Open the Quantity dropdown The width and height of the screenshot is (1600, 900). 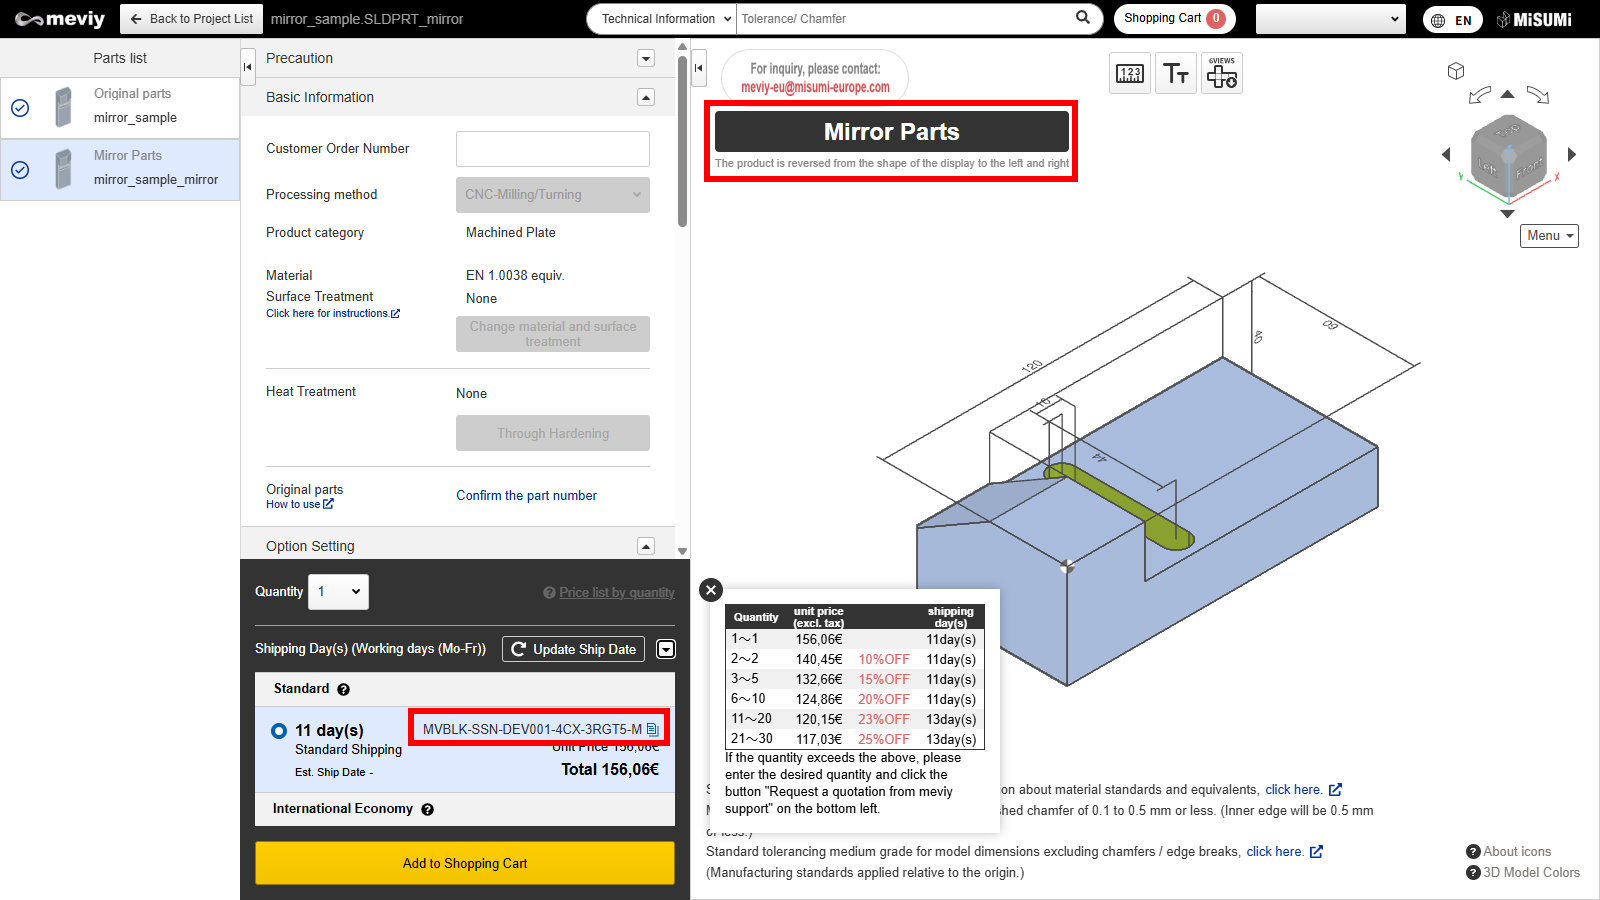(338, 592)
